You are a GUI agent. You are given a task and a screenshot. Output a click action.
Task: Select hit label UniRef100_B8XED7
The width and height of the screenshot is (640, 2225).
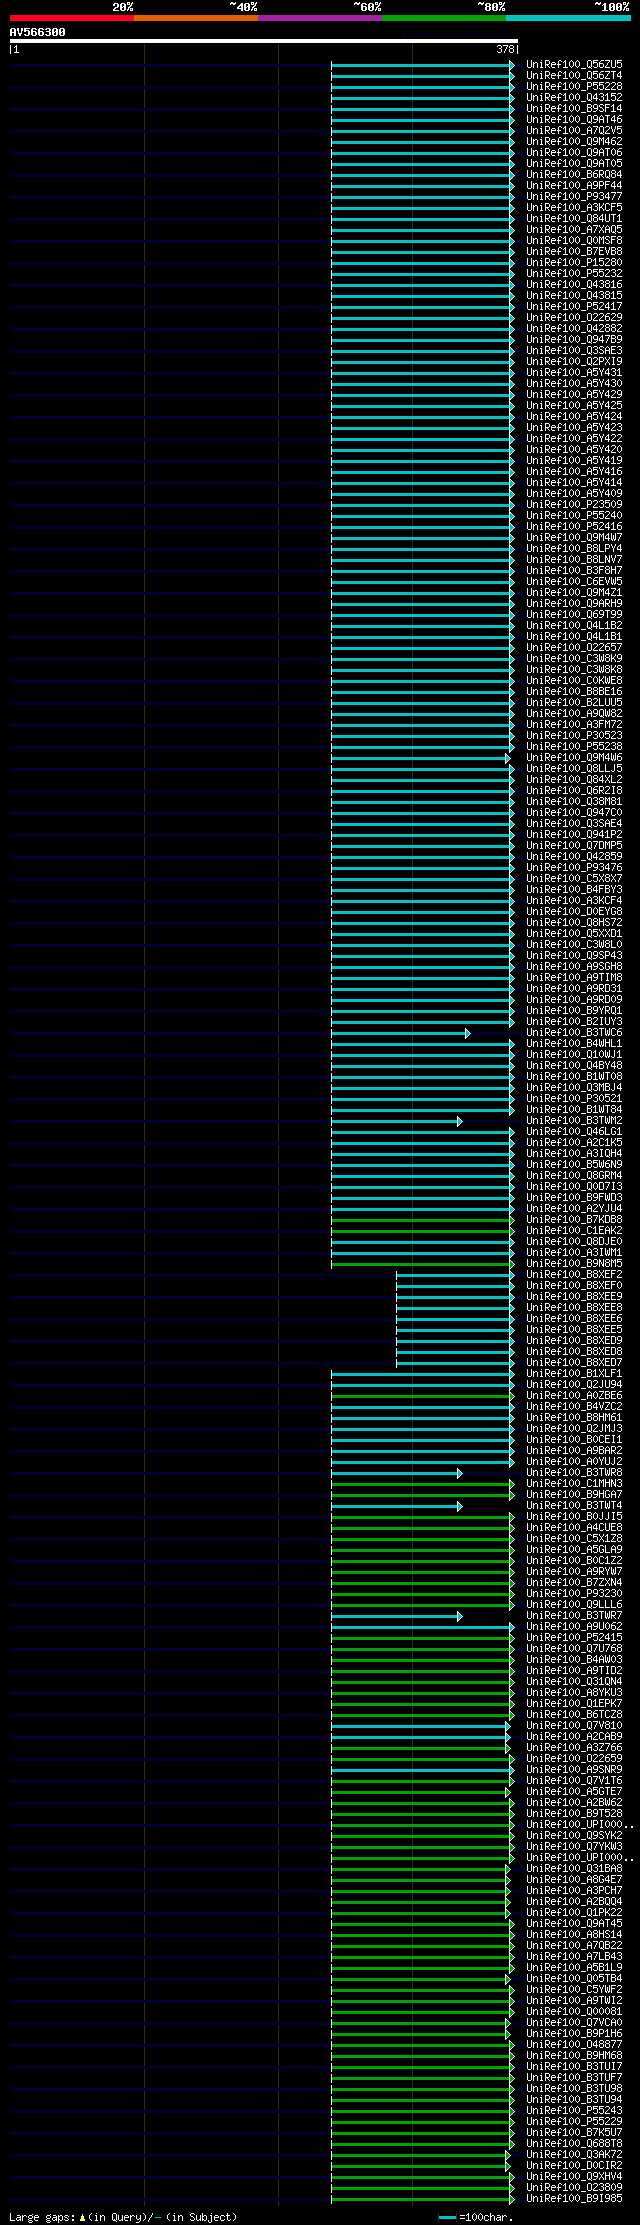pos(574,1362)
